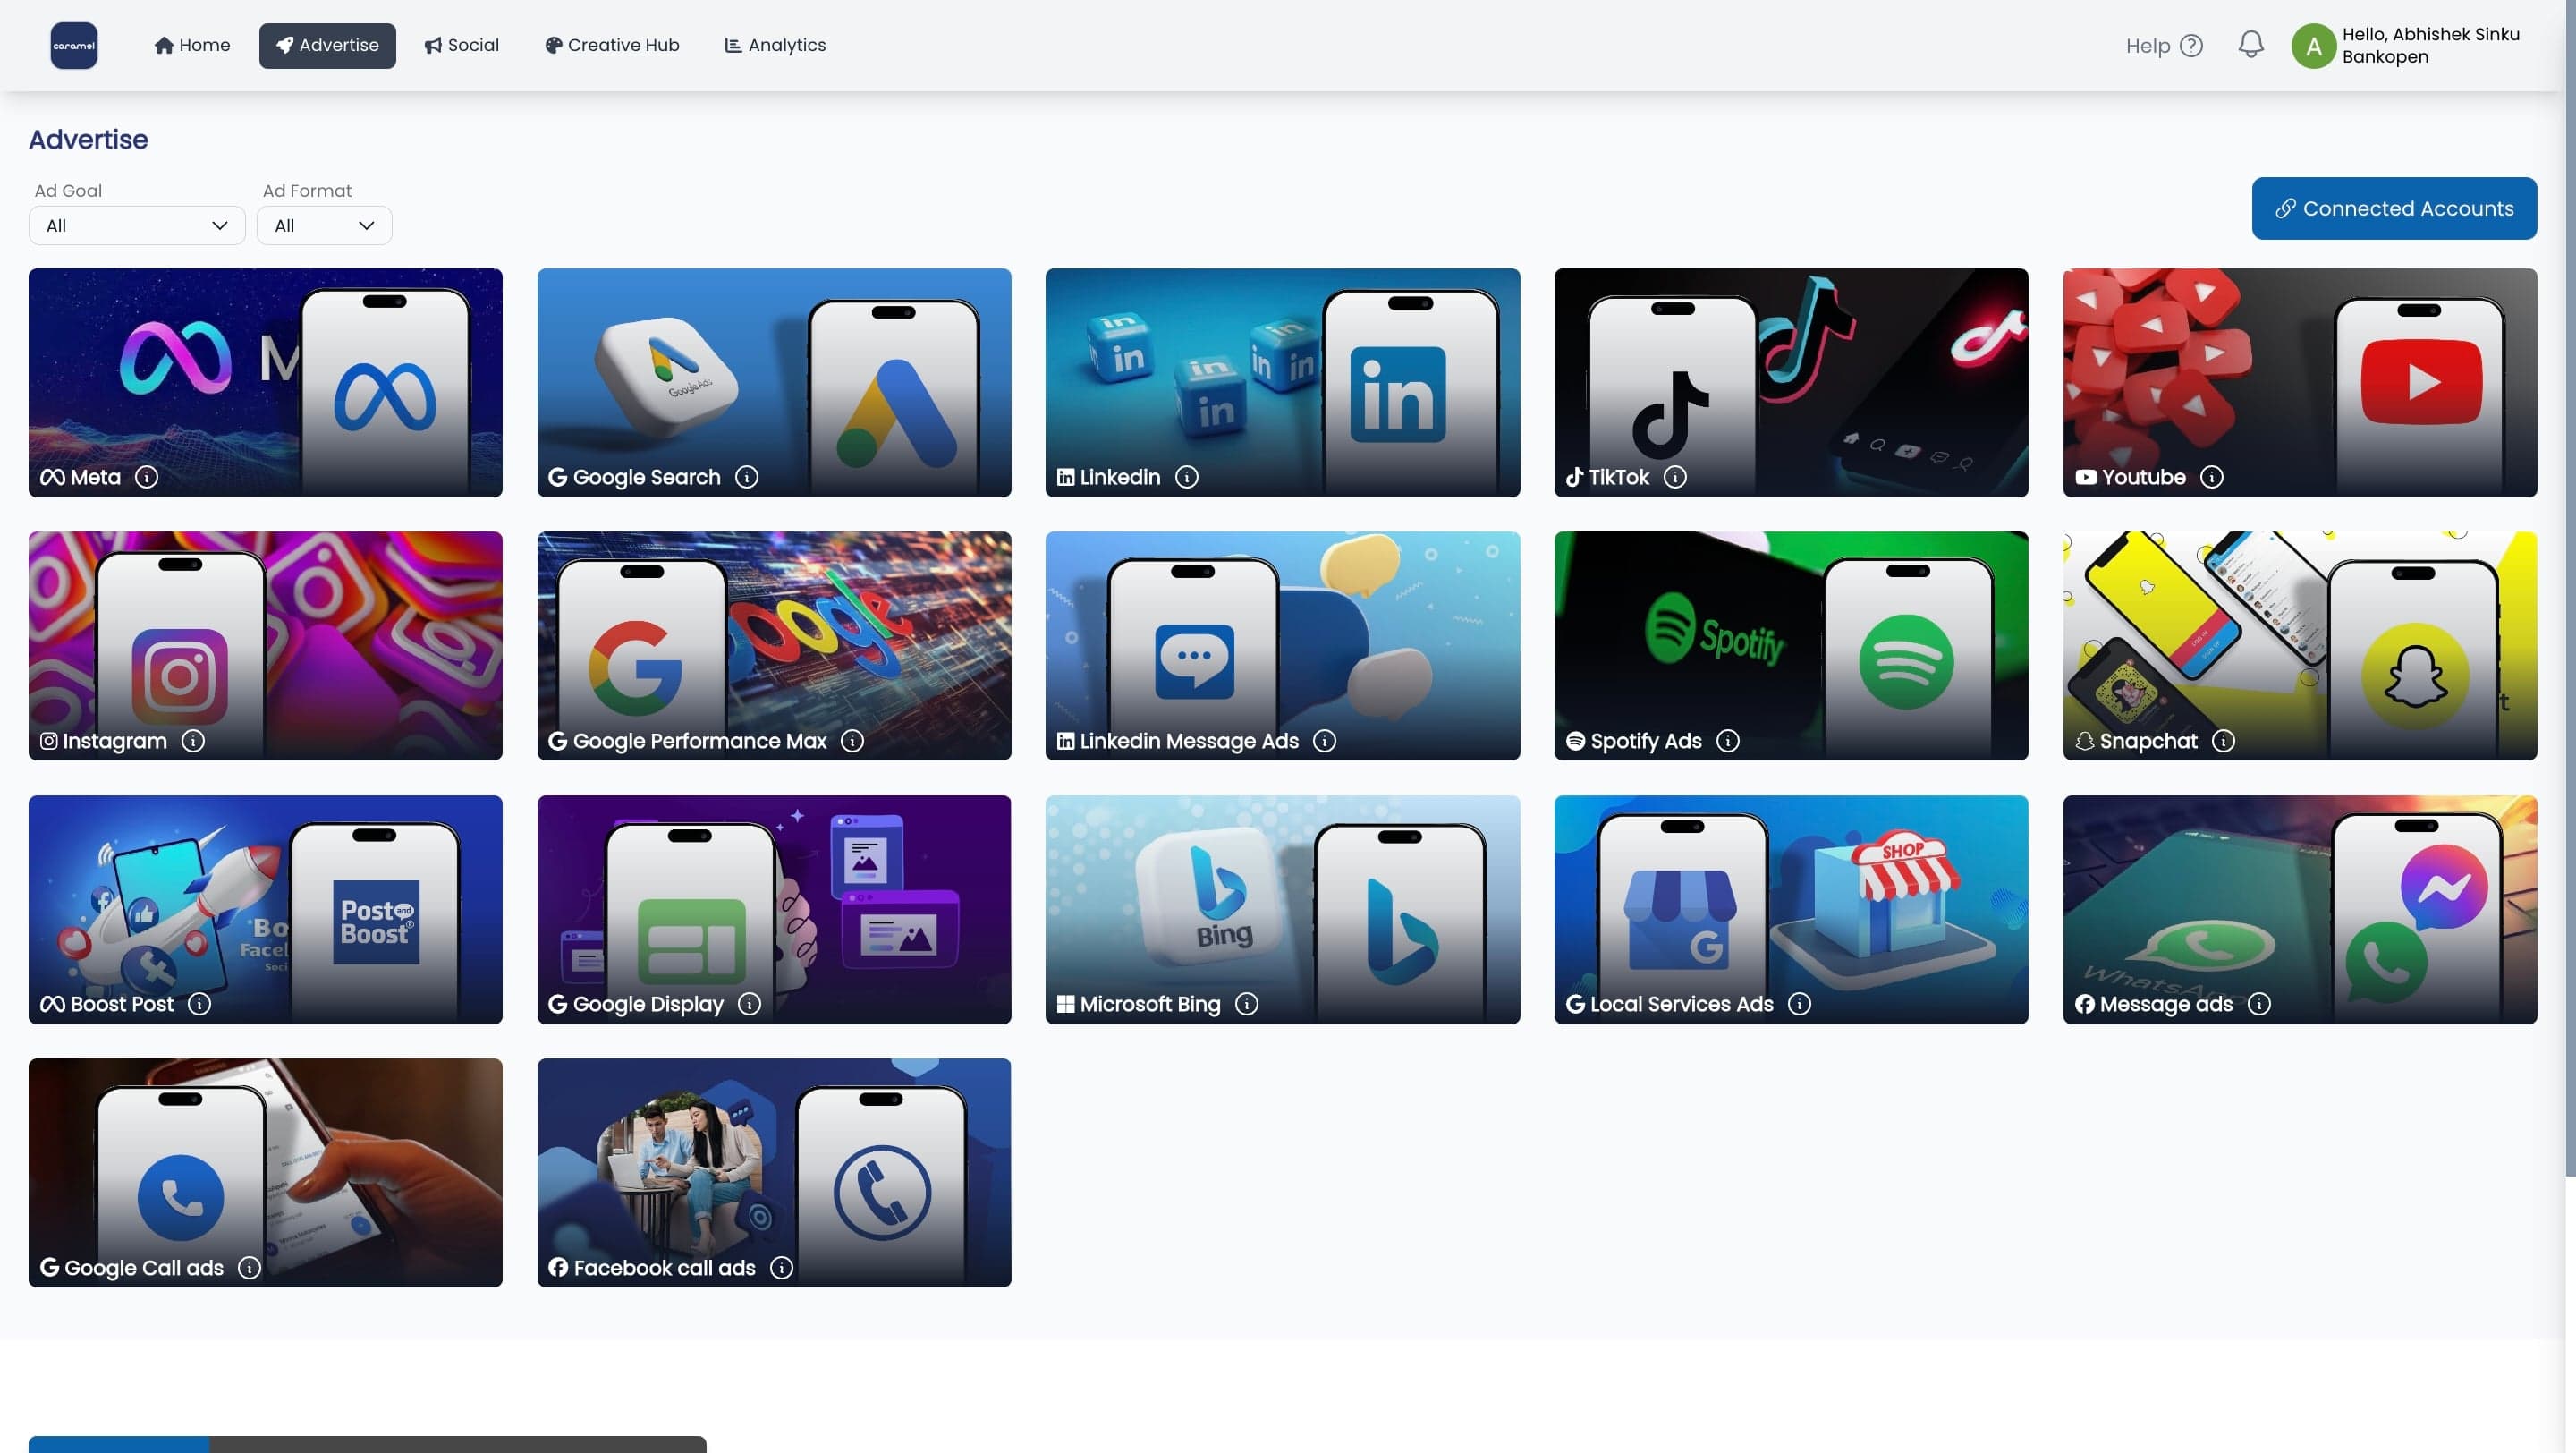Open the Analytics tab
2576x1453 pixels.
point(775,45)
